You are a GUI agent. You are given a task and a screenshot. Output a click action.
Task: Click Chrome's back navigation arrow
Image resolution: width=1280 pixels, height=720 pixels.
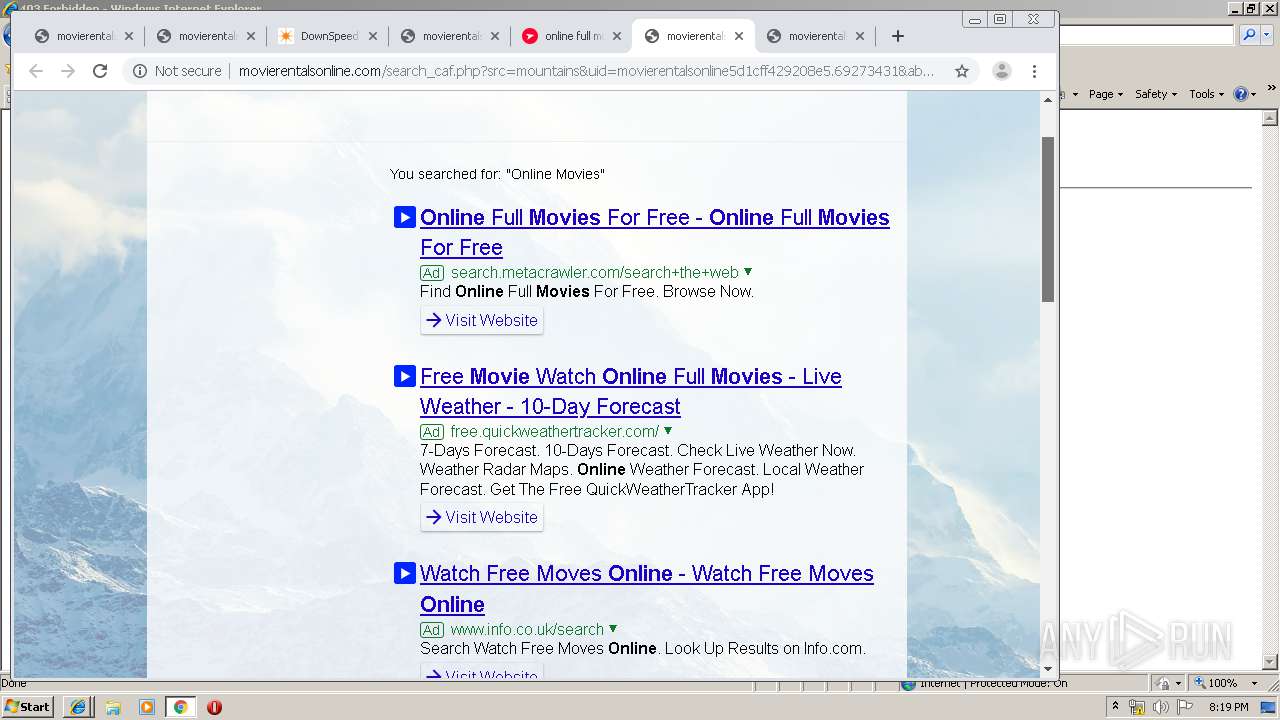click(36, 71)
